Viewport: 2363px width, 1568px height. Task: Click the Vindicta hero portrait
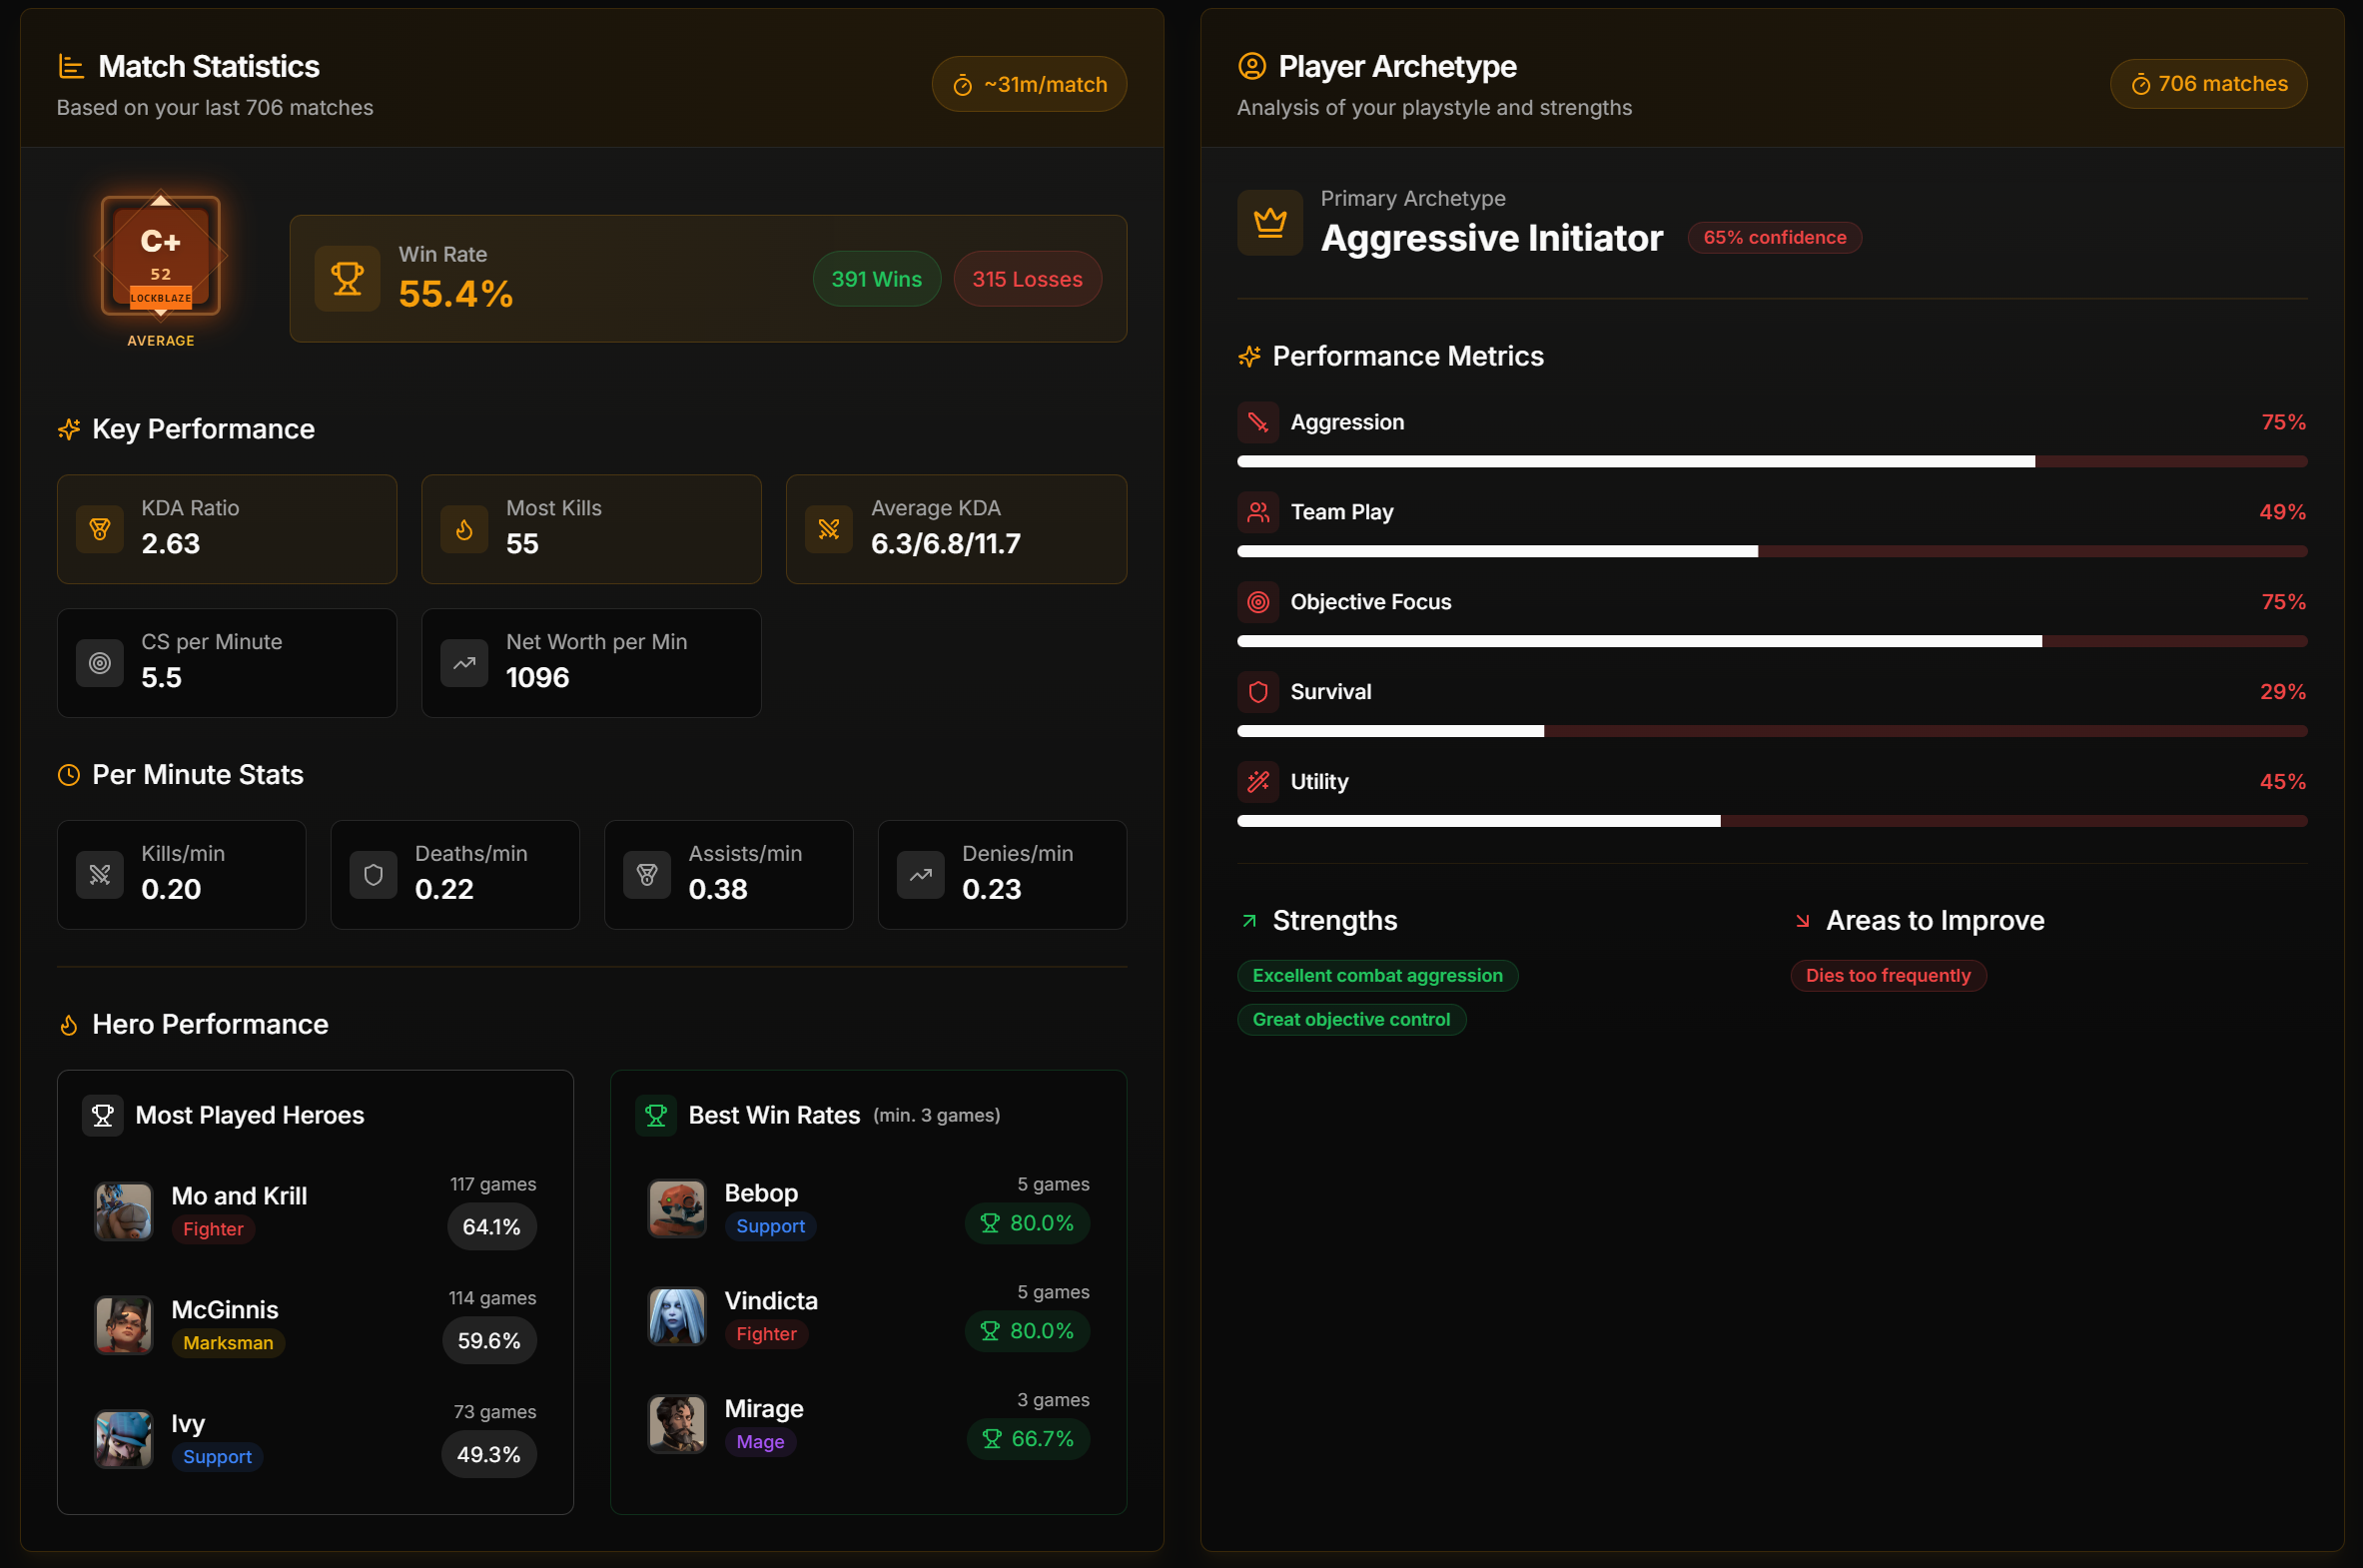(x=677, y=1316)
